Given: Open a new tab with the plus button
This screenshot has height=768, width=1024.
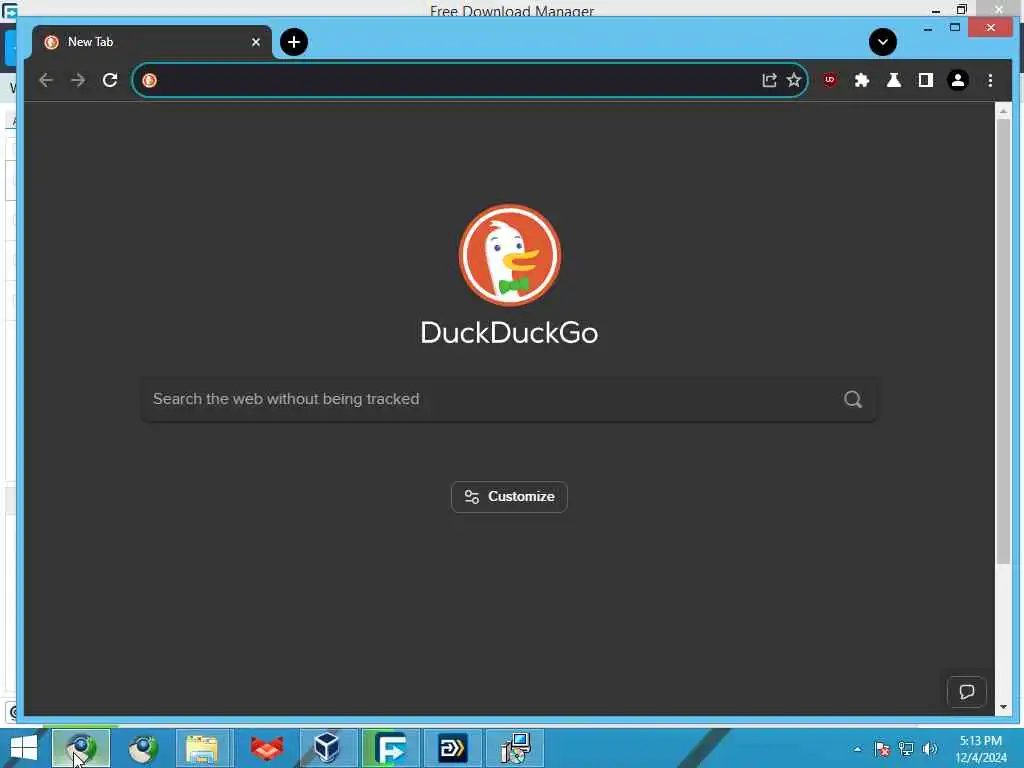Looking at the screenshot, I should click(x=294, y=42).
